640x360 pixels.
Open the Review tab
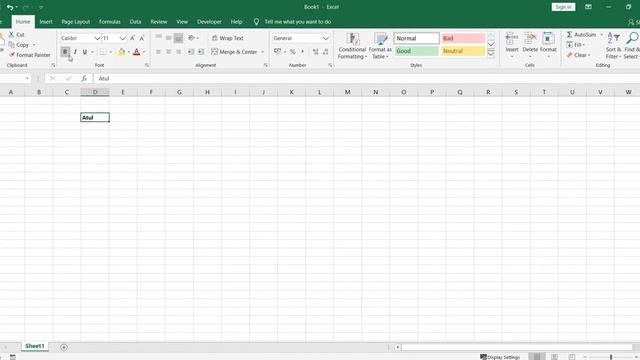(x=159, y=22)
